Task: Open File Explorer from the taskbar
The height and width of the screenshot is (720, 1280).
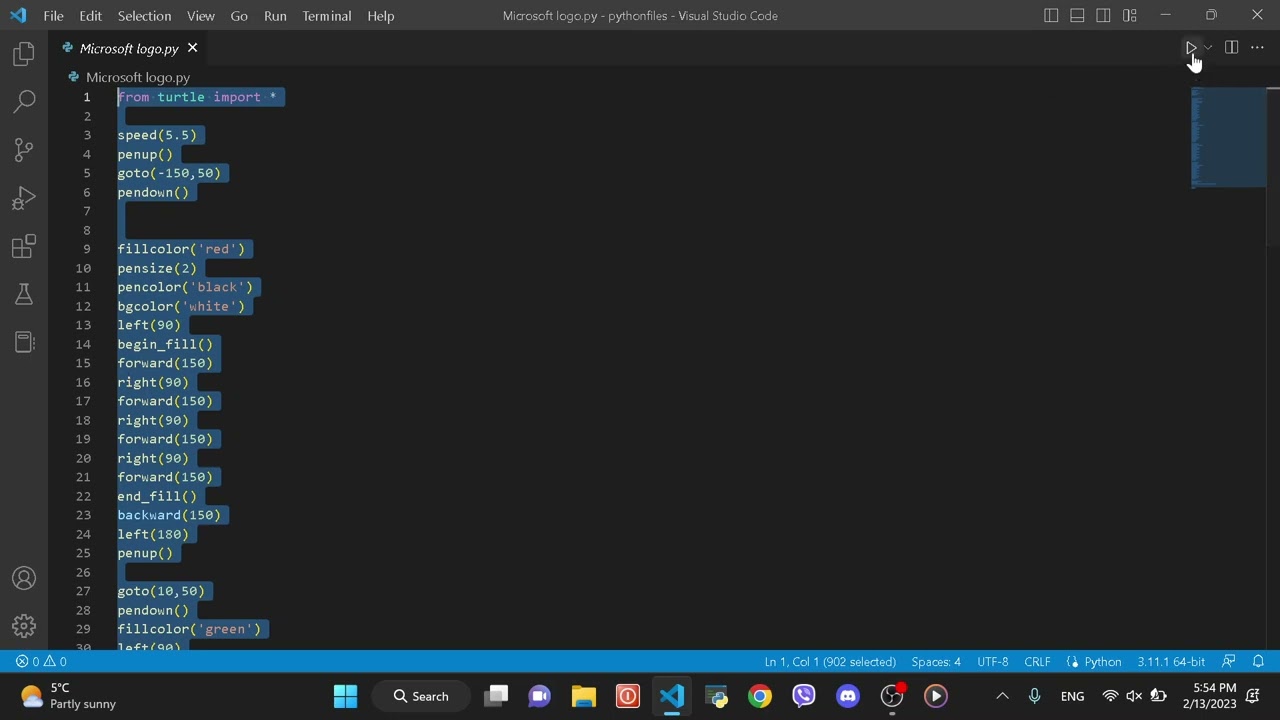Action: [x=584, y=696]
